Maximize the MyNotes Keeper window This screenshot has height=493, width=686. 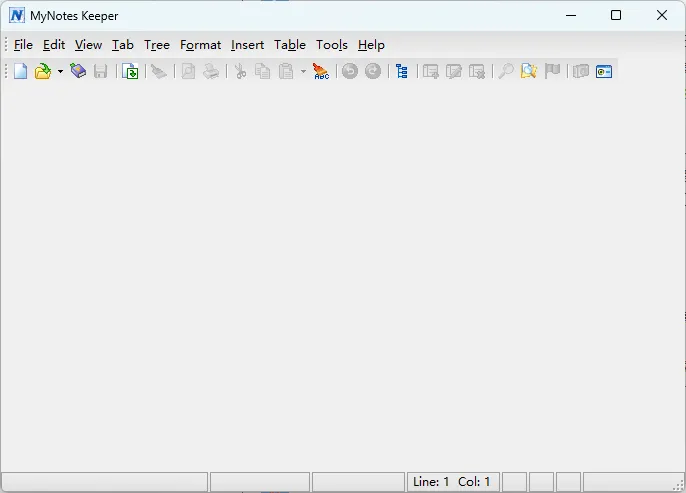[x=616, y=15]
